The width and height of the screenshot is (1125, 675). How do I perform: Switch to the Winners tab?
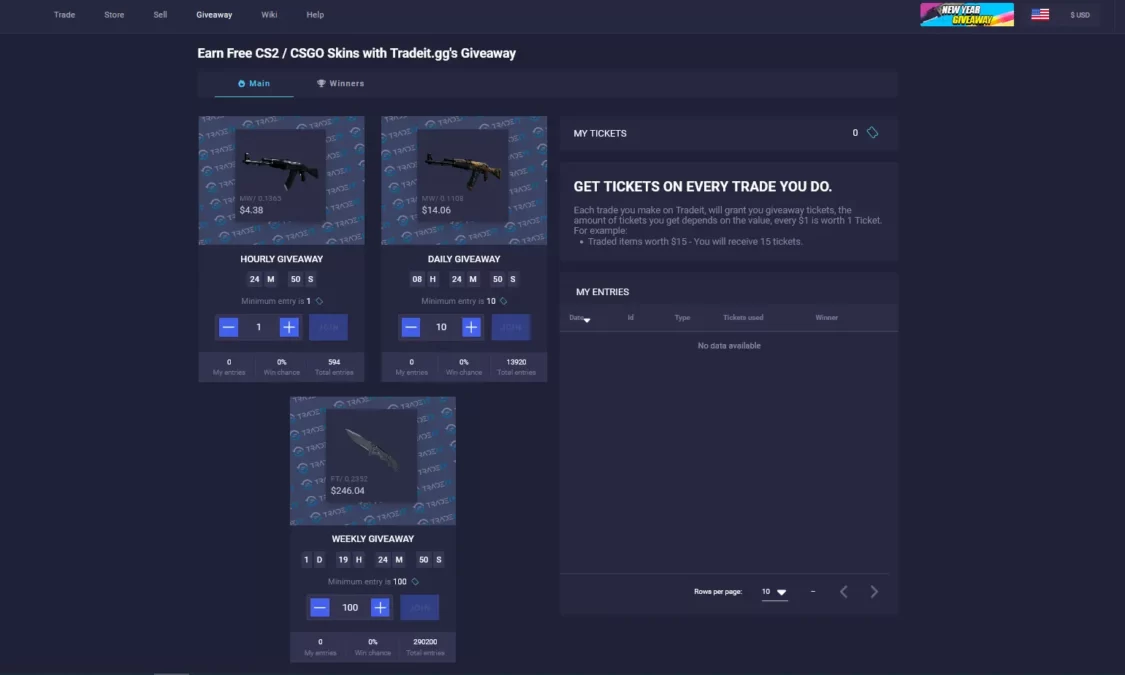[341, 83]
